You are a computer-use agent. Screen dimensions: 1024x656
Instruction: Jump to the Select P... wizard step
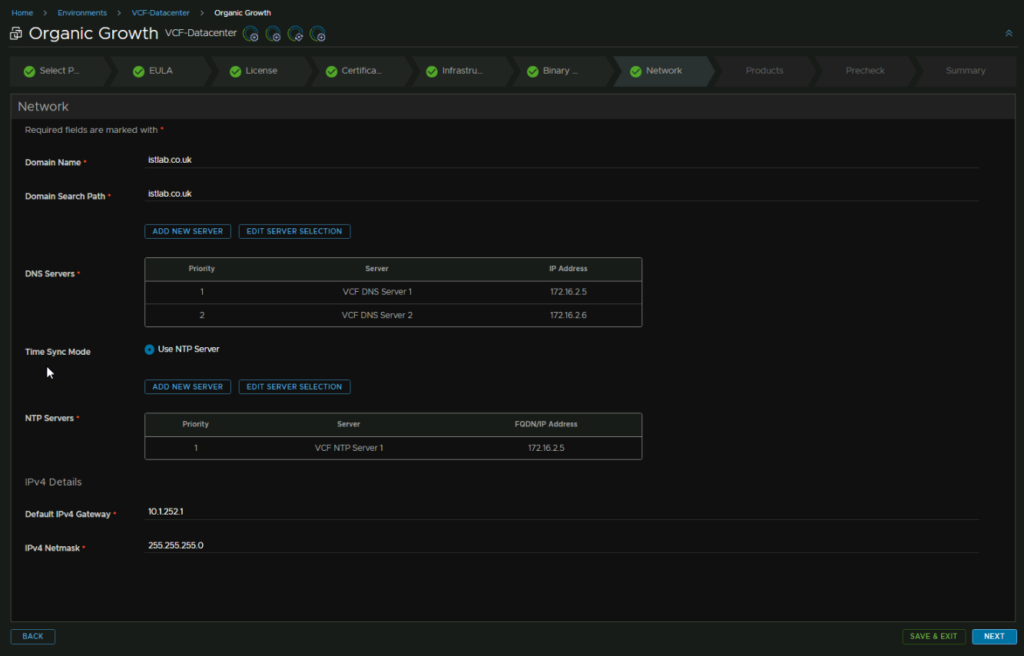click(59, 71)
